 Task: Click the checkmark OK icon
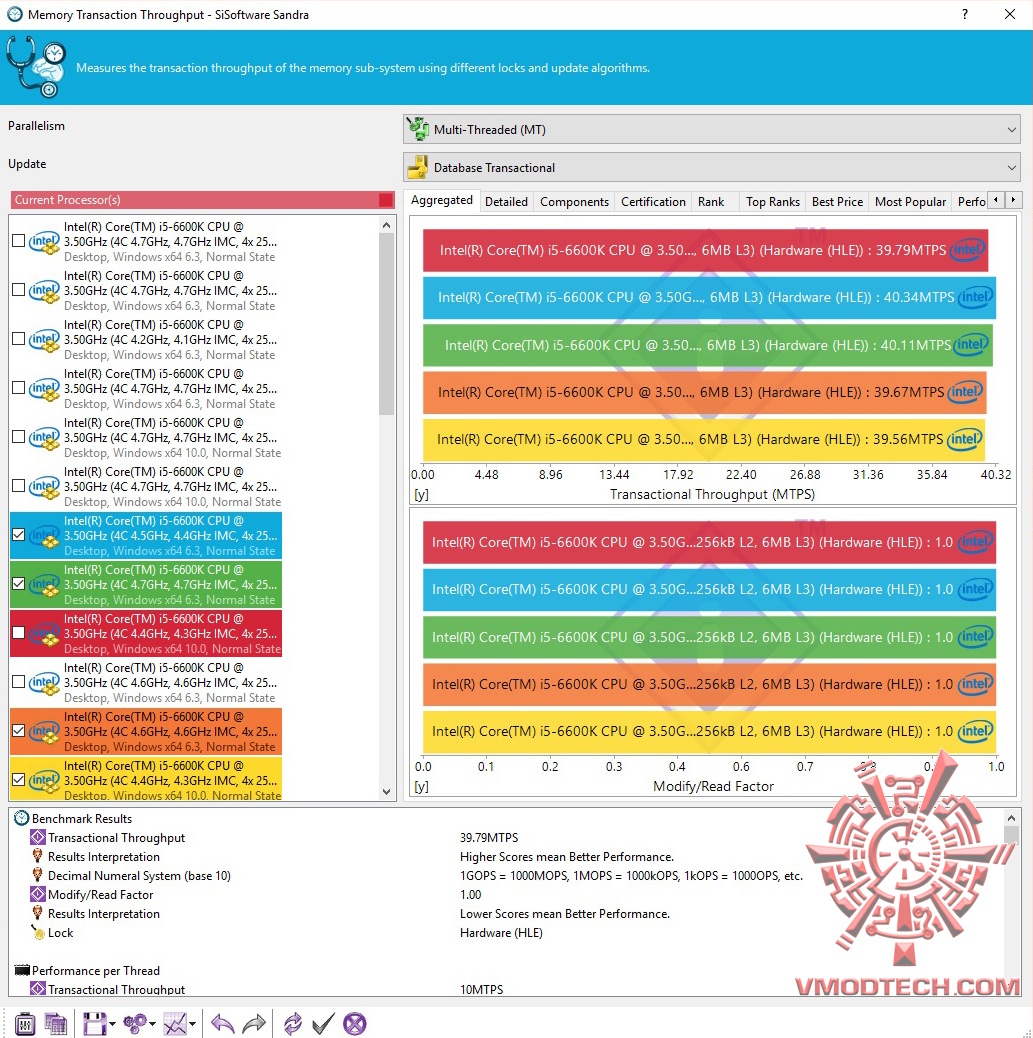pyautogui.click(x=322, y=1023)
